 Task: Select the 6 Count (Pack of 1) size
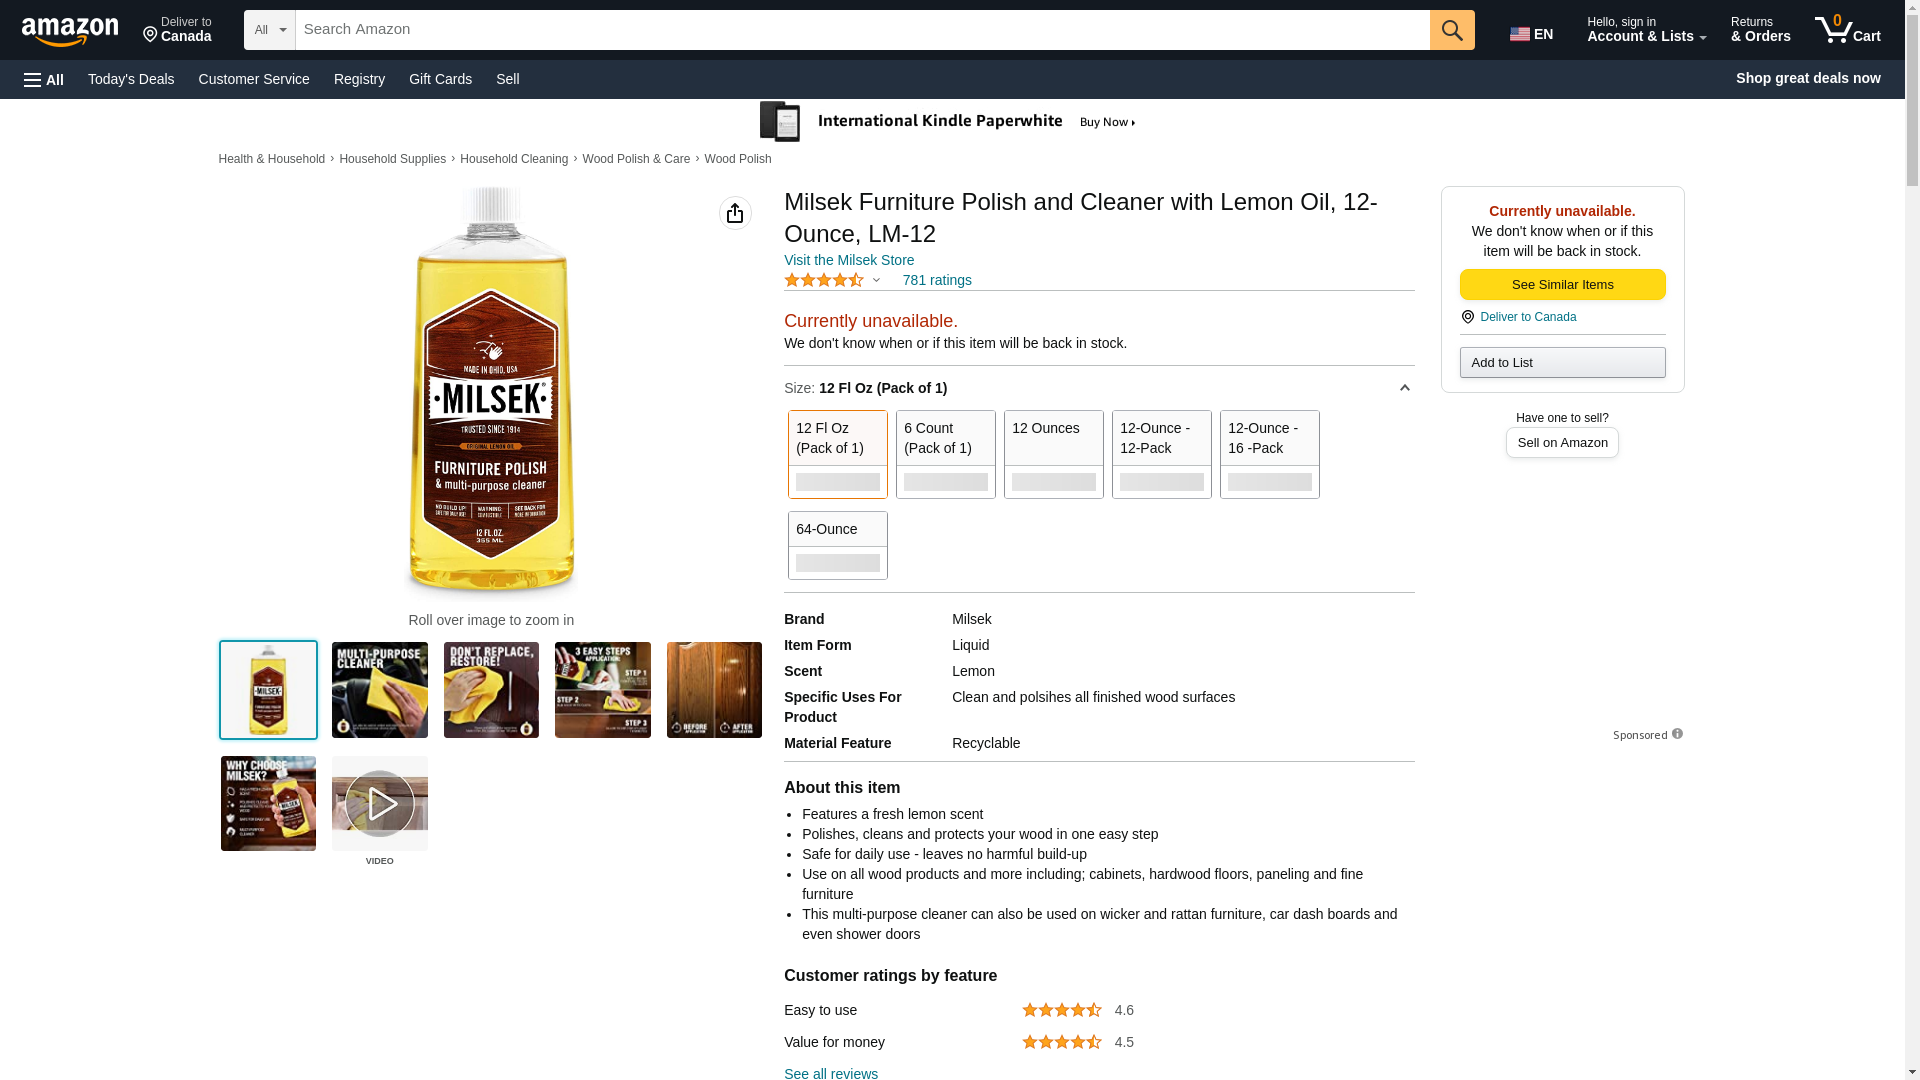[x=945, y=454]
